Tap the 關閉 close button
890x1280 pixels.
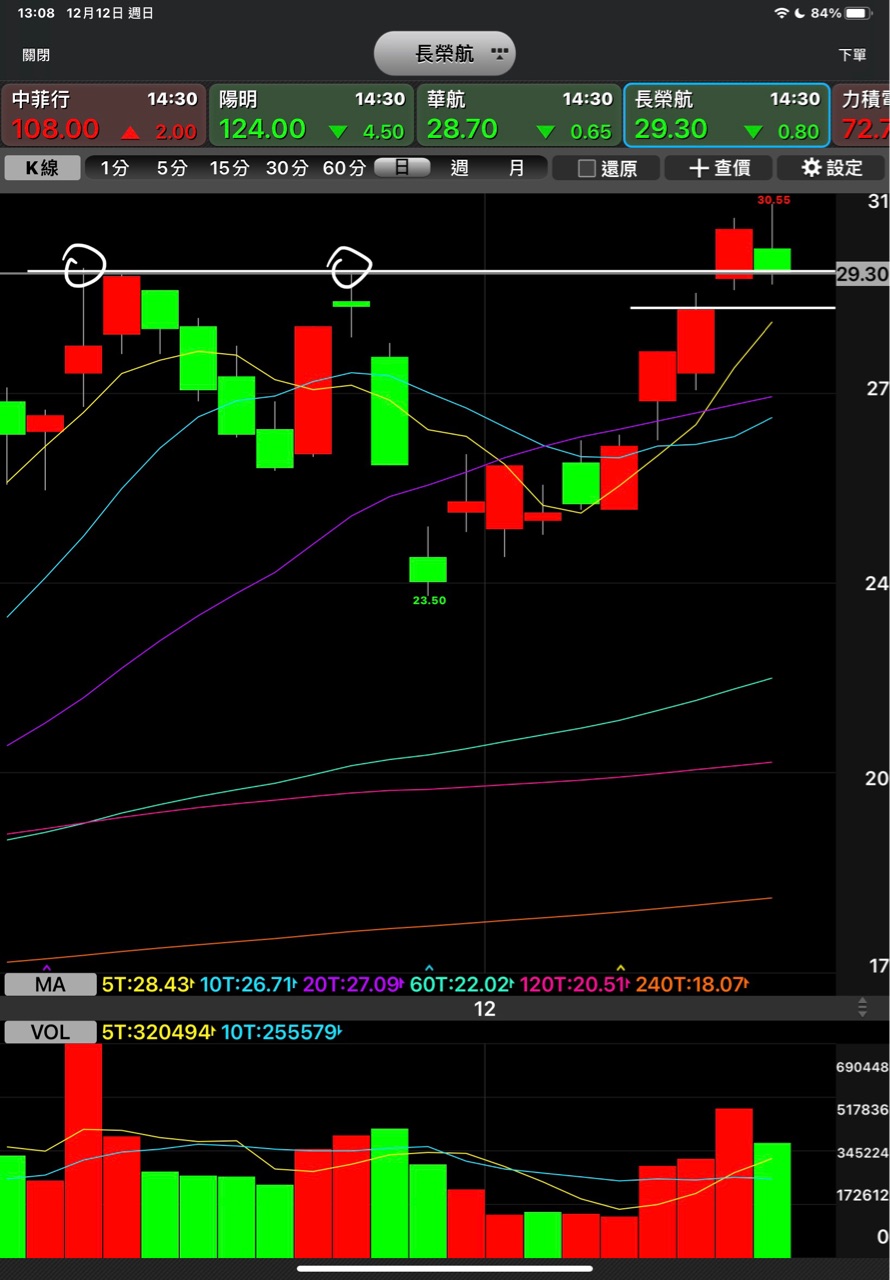[x=36, y=55]
